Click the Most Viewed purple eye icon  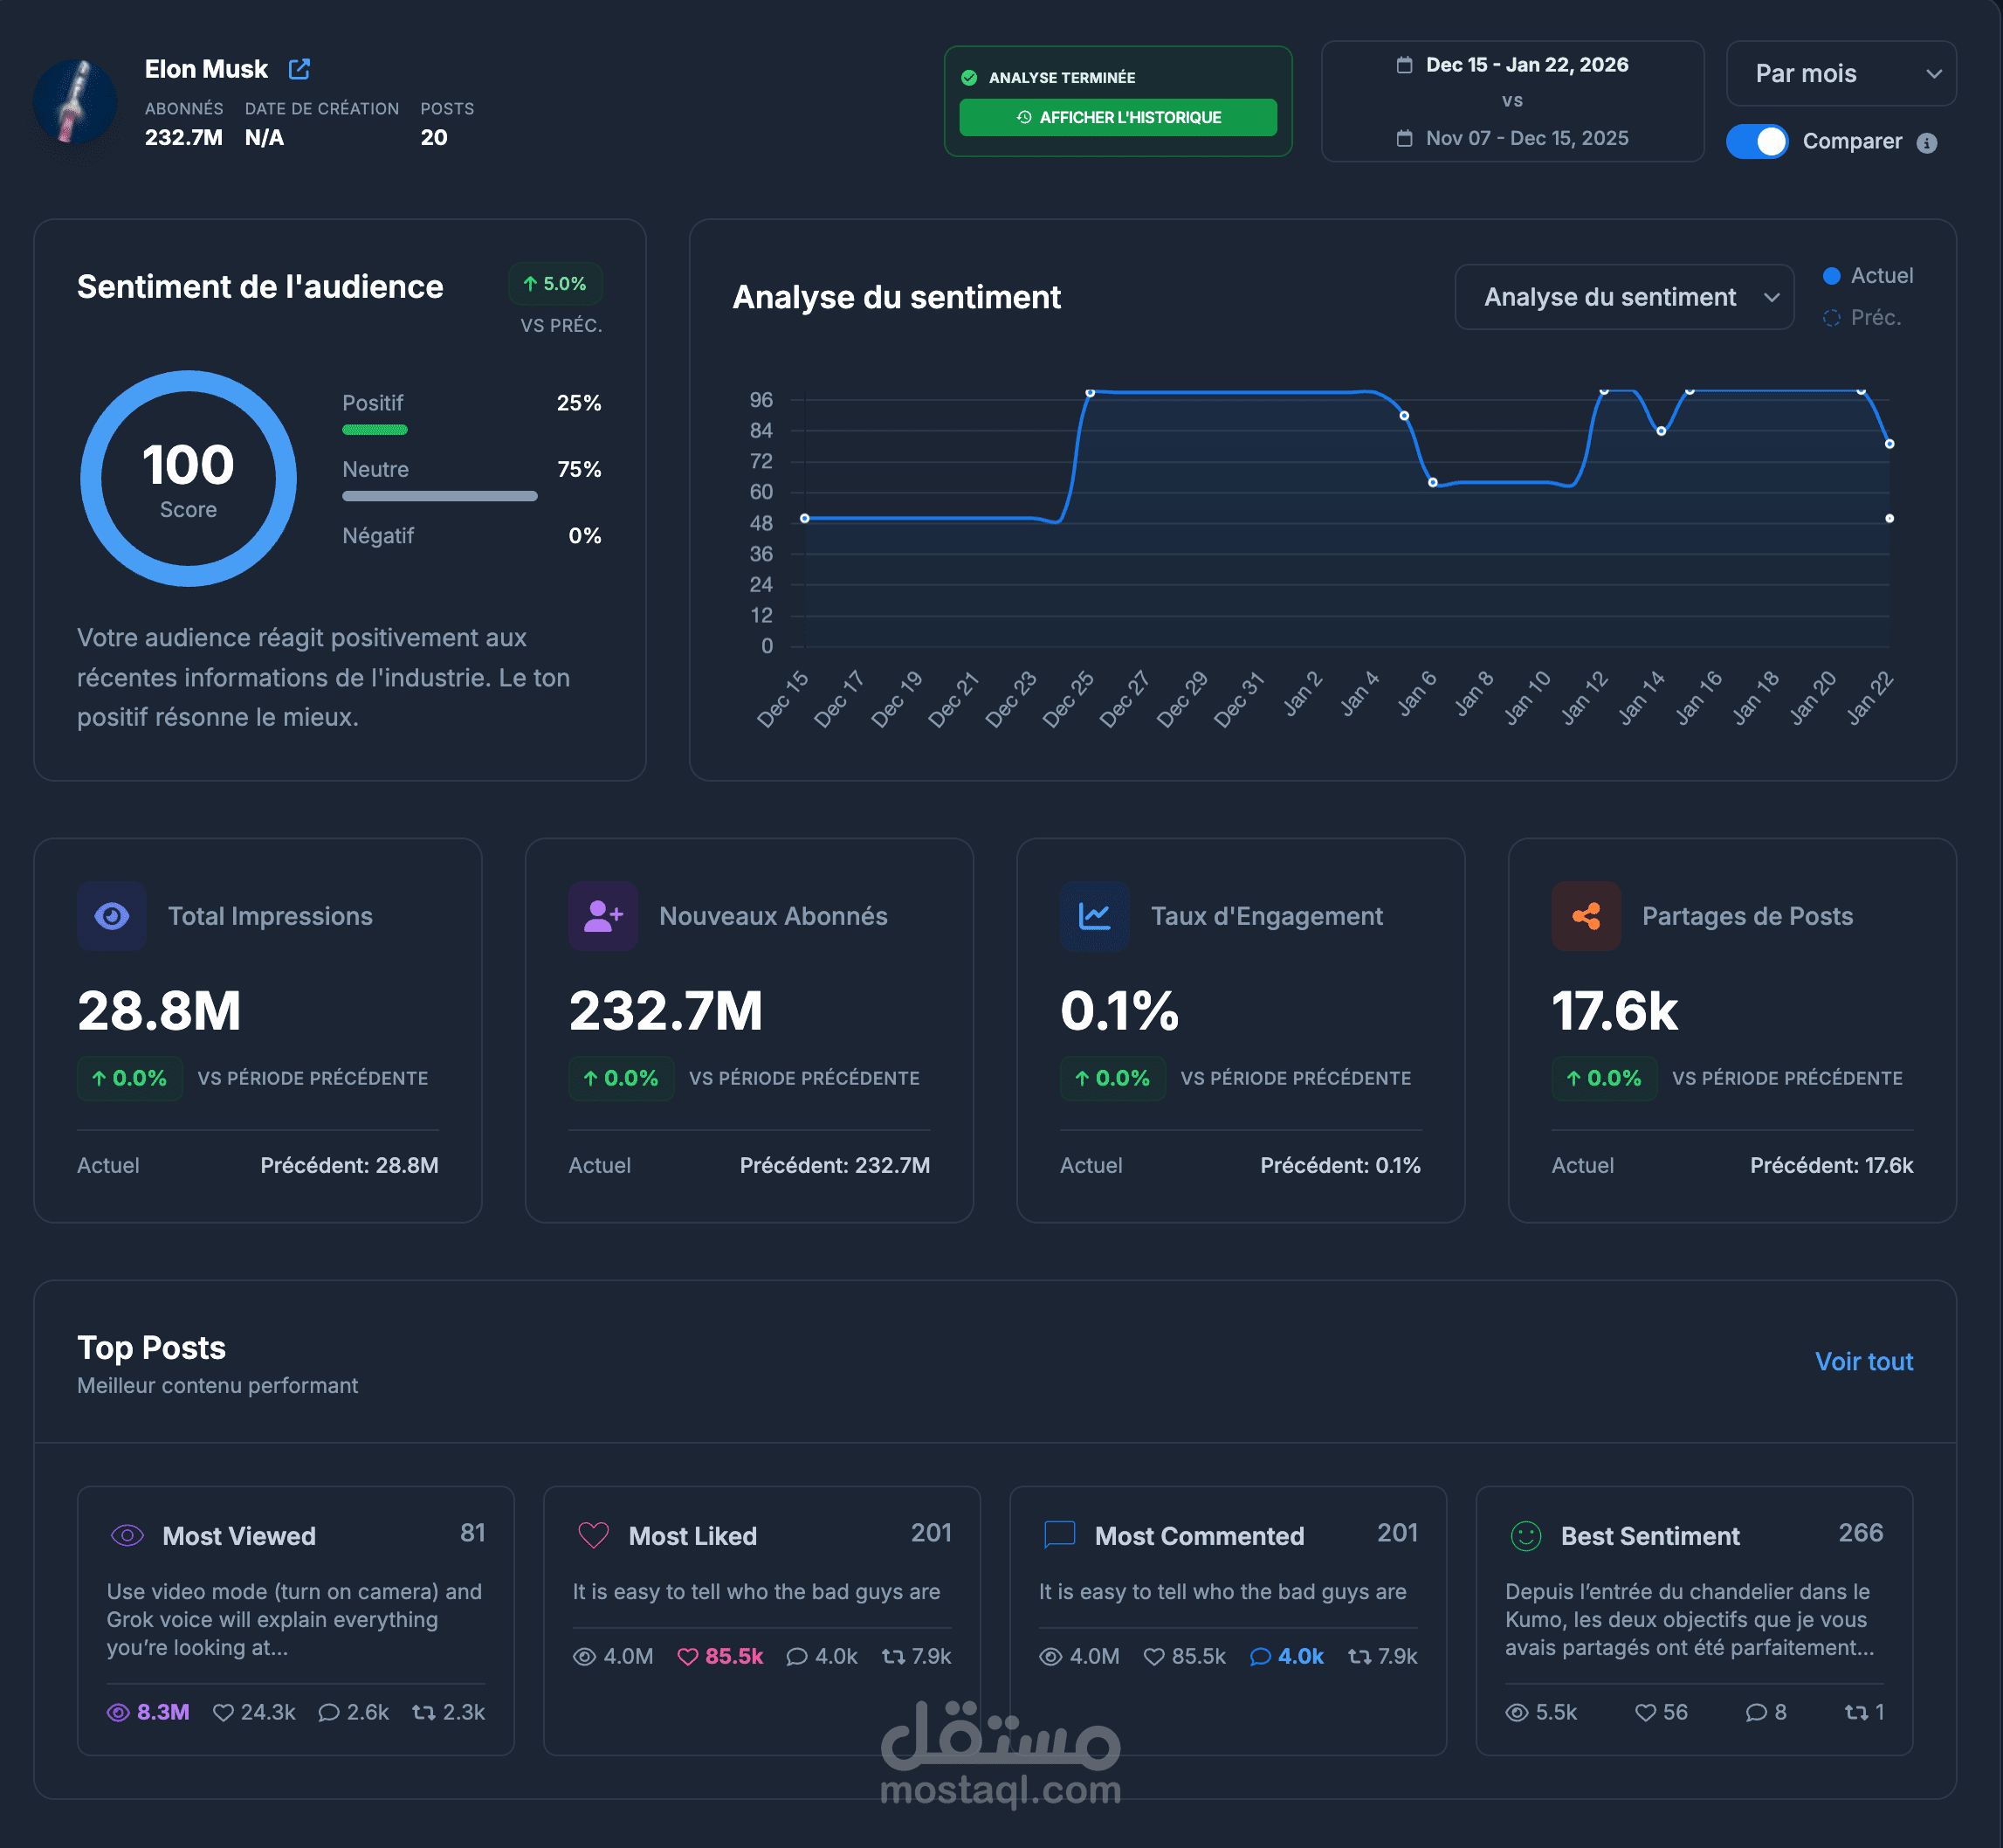pos(127,1535)
